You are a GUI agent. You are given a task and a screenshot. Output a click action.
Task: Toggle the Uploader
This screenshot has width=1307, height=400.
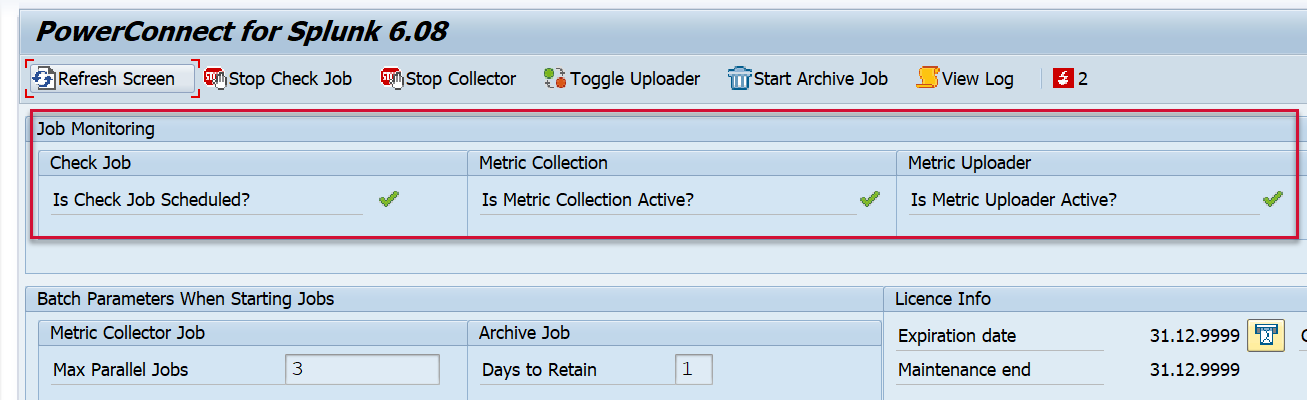point(622,79)
